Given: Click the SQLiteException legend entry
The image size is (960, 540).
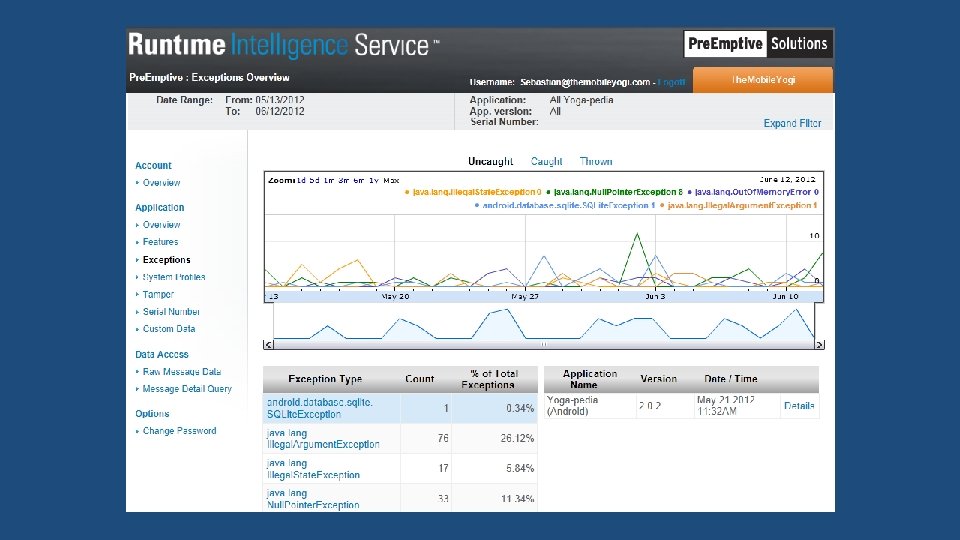Looking at the screenshot, I should (x=564, y=206).
